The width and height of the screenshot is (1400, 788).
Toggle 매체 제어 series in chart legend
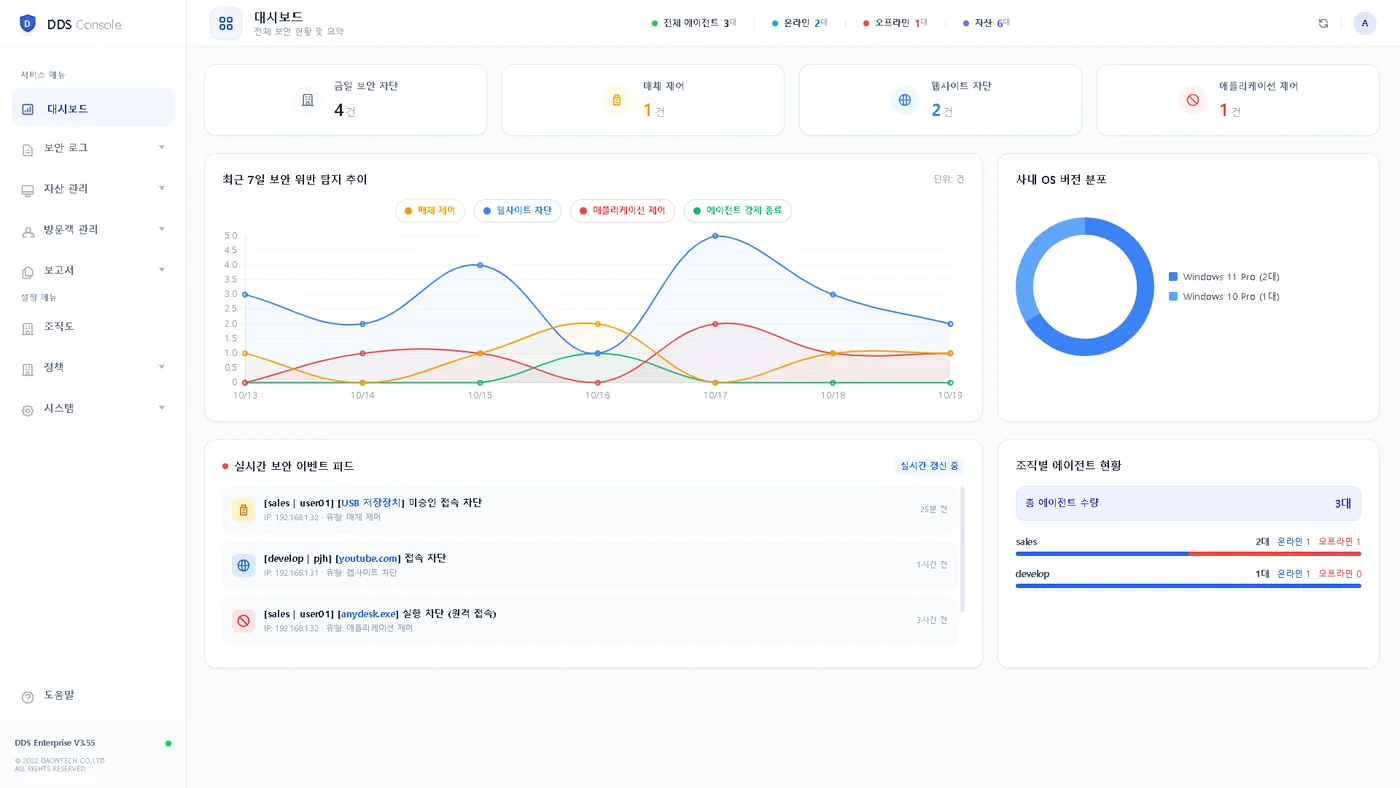point(430,211)
